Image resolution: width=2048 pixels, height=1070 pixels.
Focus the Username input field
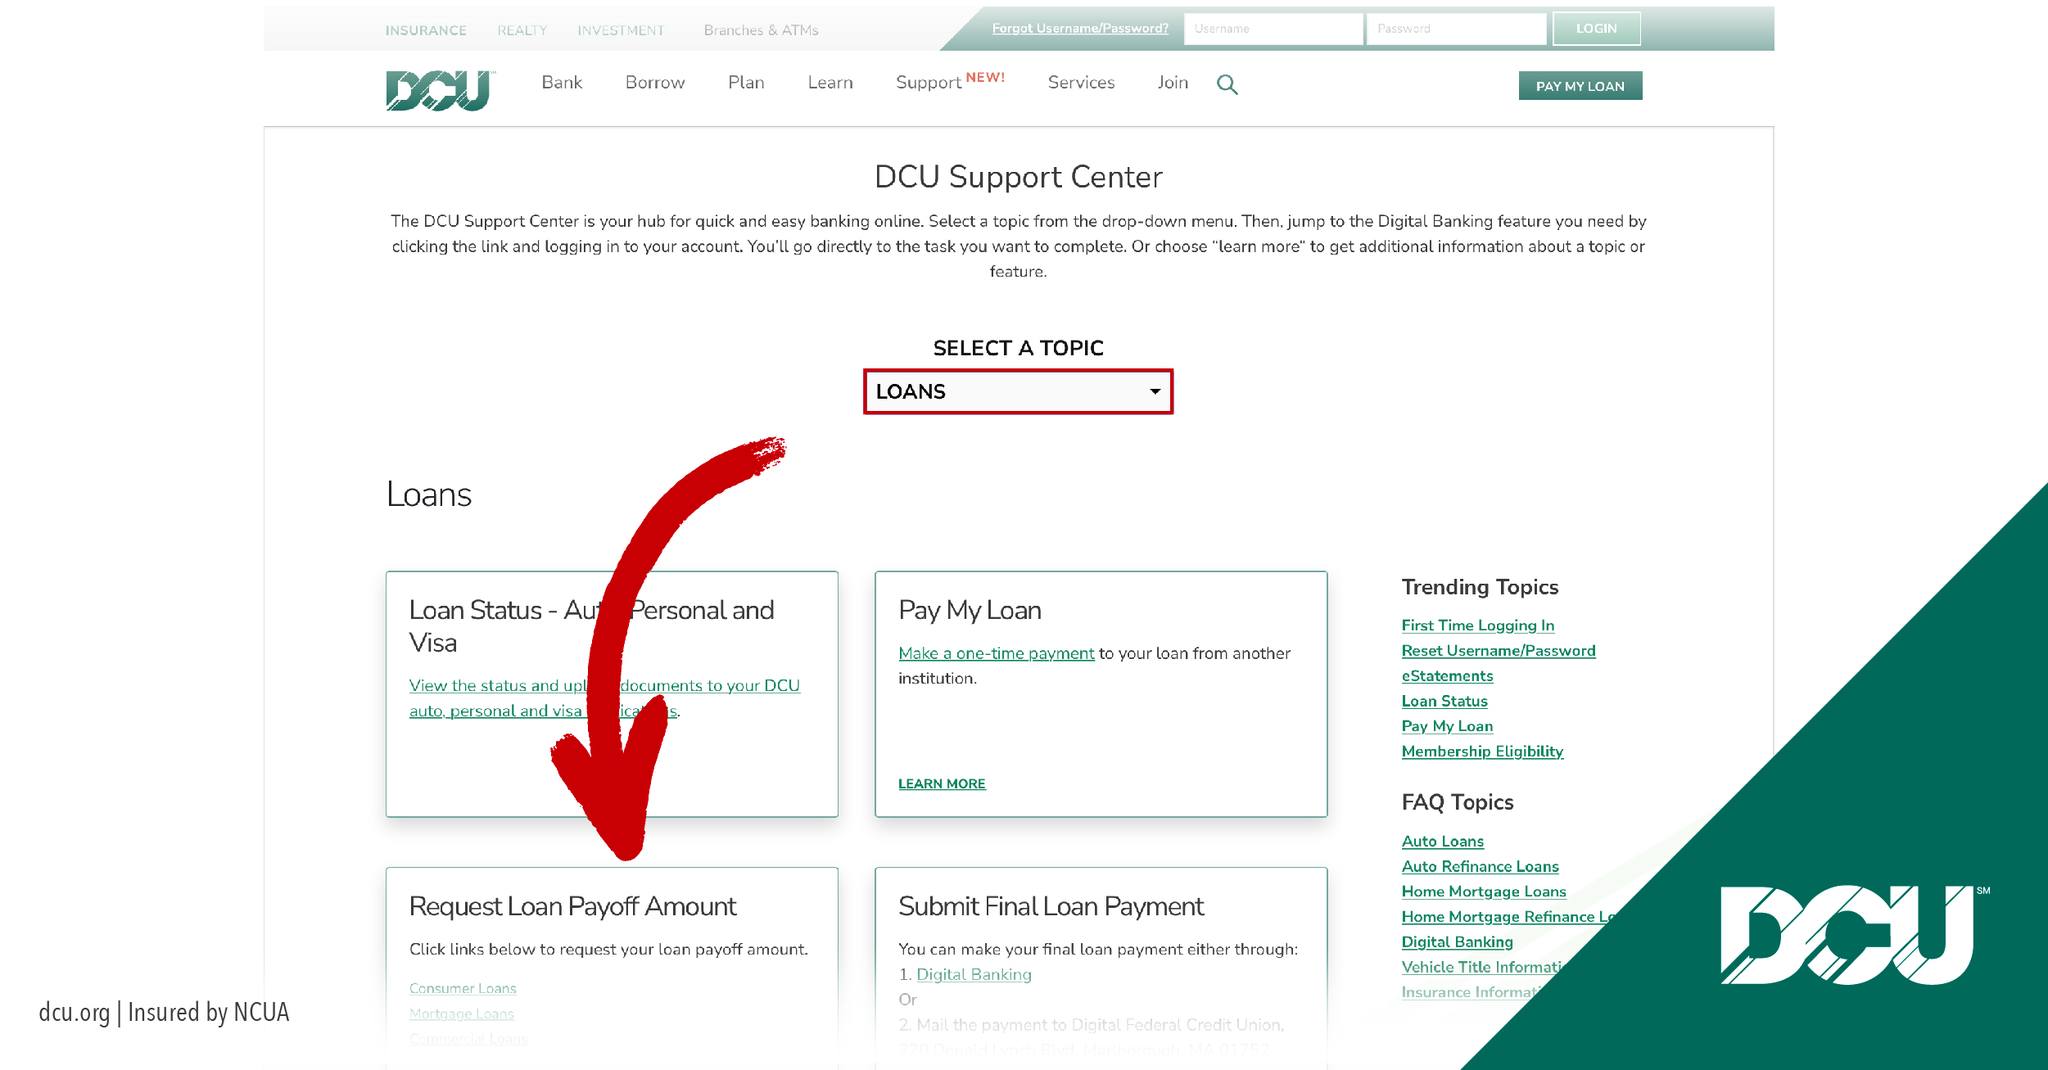(x=1273, y=29)
